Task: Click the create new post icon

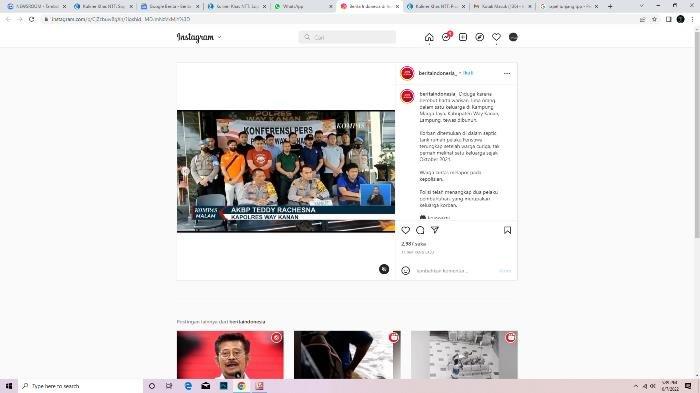Action: click(463, 37)
